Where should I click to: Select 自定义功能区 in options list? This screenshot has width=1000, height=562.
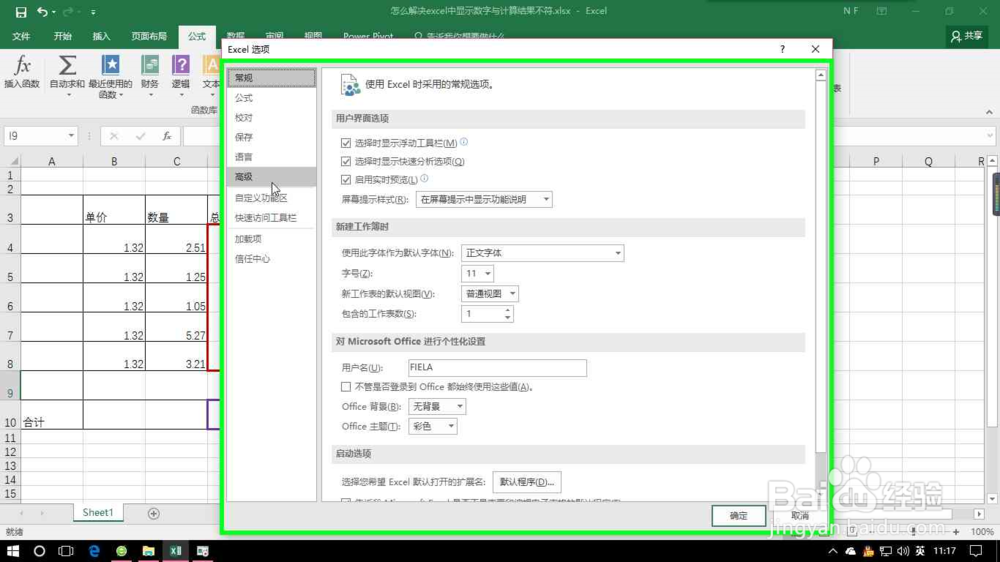[x=272, y=198]
